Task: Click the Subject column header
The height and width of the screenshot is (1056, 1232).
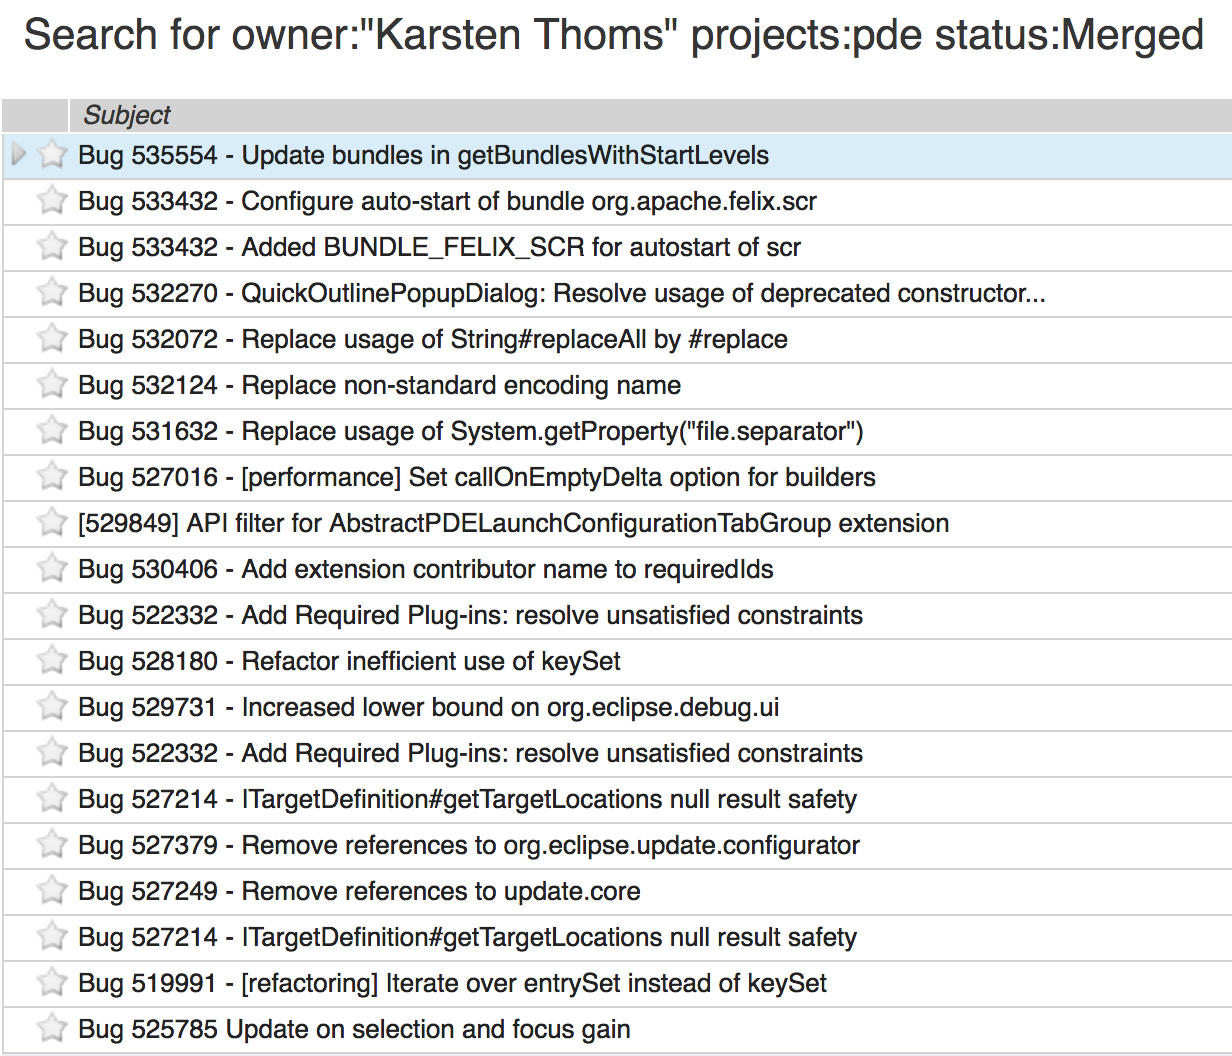Action: pos(127,115)
